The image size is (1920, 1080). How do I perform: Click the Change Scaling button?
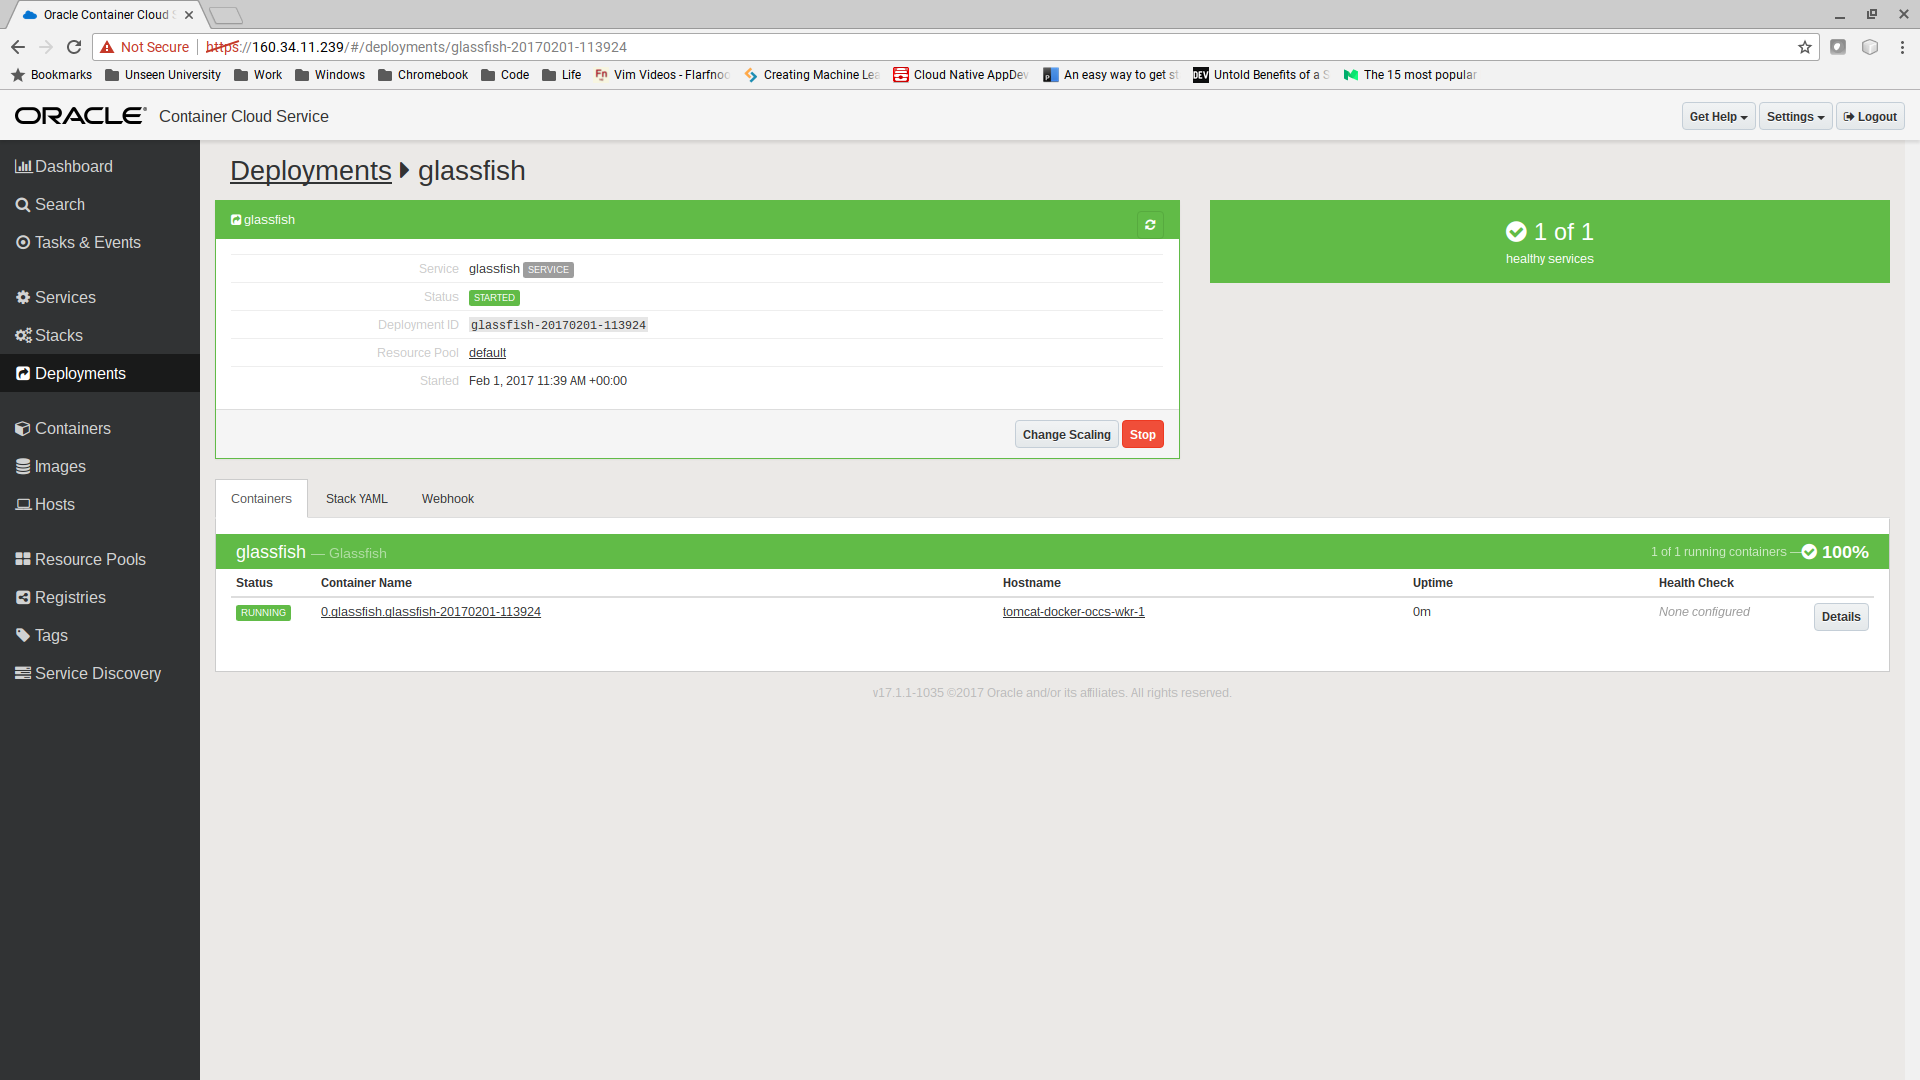tap(1065, 434)
